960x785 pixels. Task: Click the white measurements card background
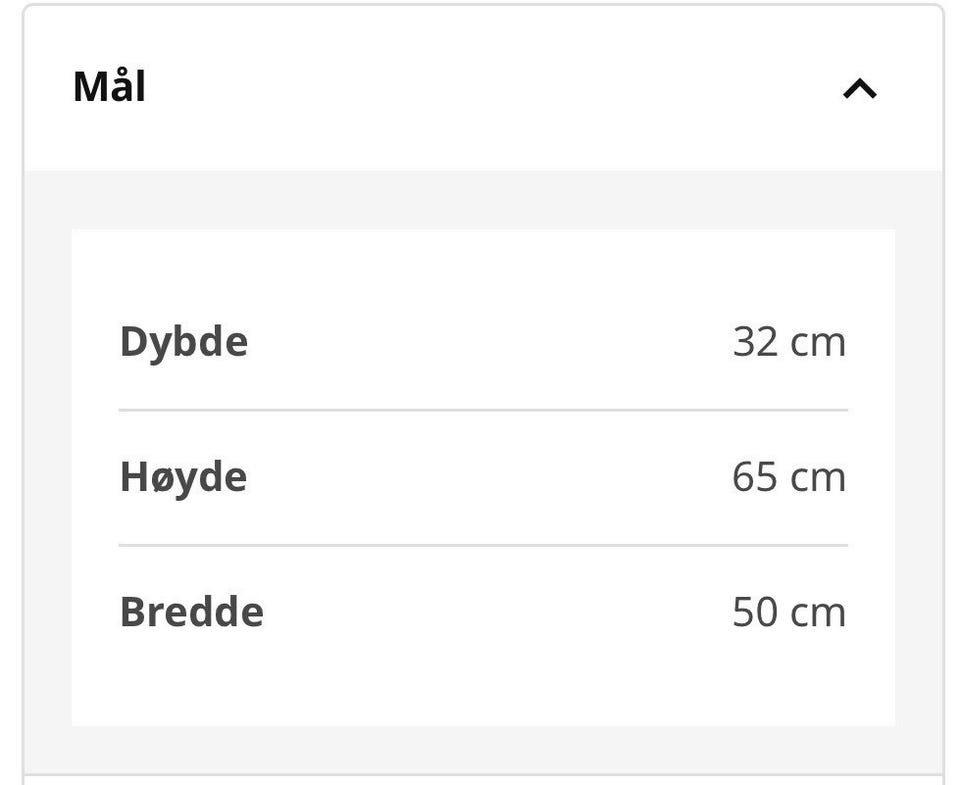pyautogui.click(x=483, y=701)
